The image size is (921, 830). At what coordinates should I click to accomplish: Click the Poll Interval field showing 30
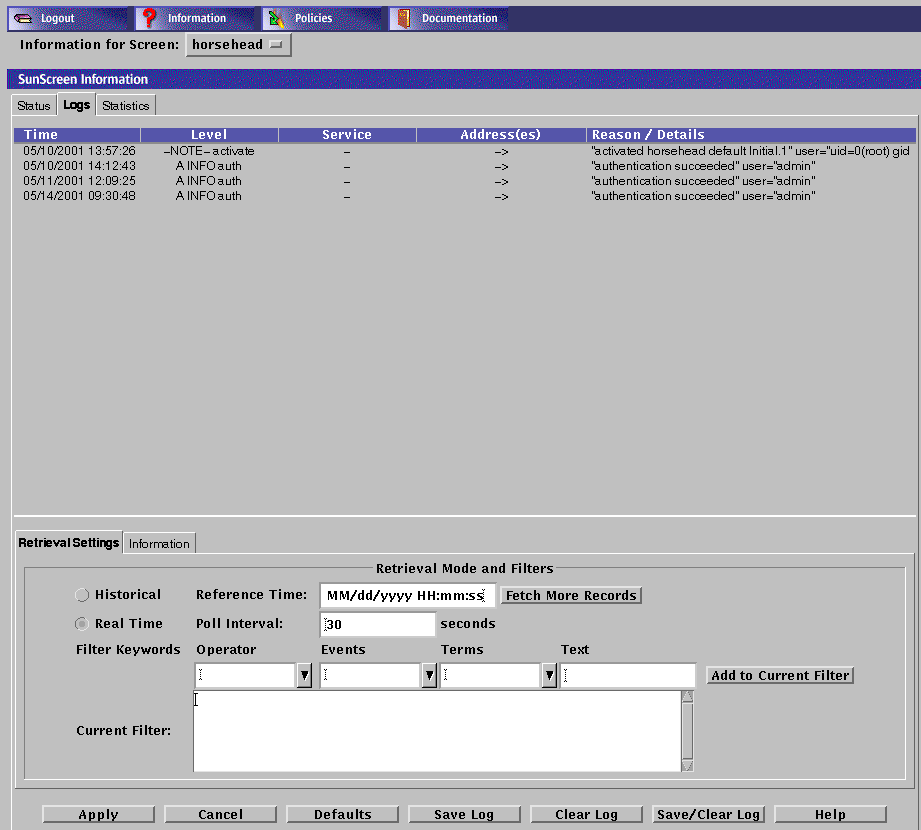click(x=378, y=624)
